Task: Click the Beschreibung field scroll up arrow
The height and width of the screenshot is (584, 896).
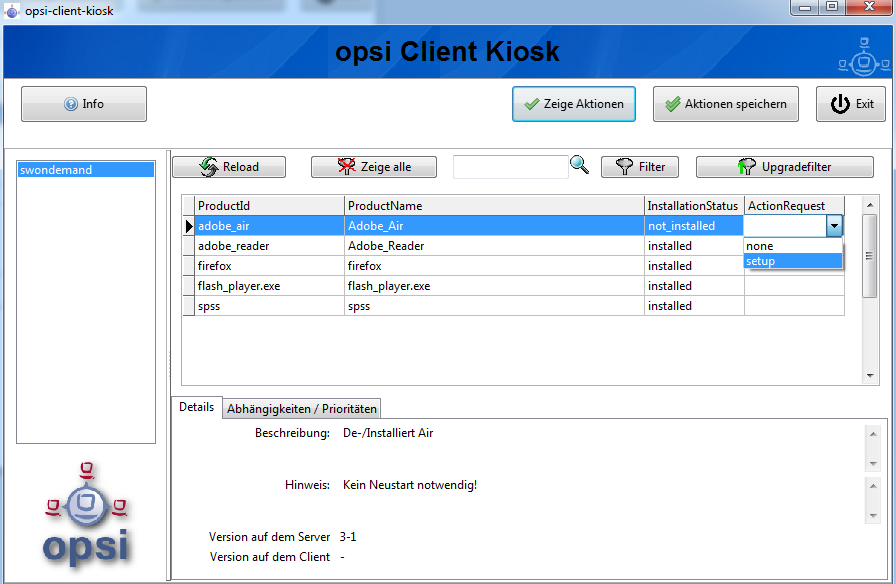Action: (873, 434)
